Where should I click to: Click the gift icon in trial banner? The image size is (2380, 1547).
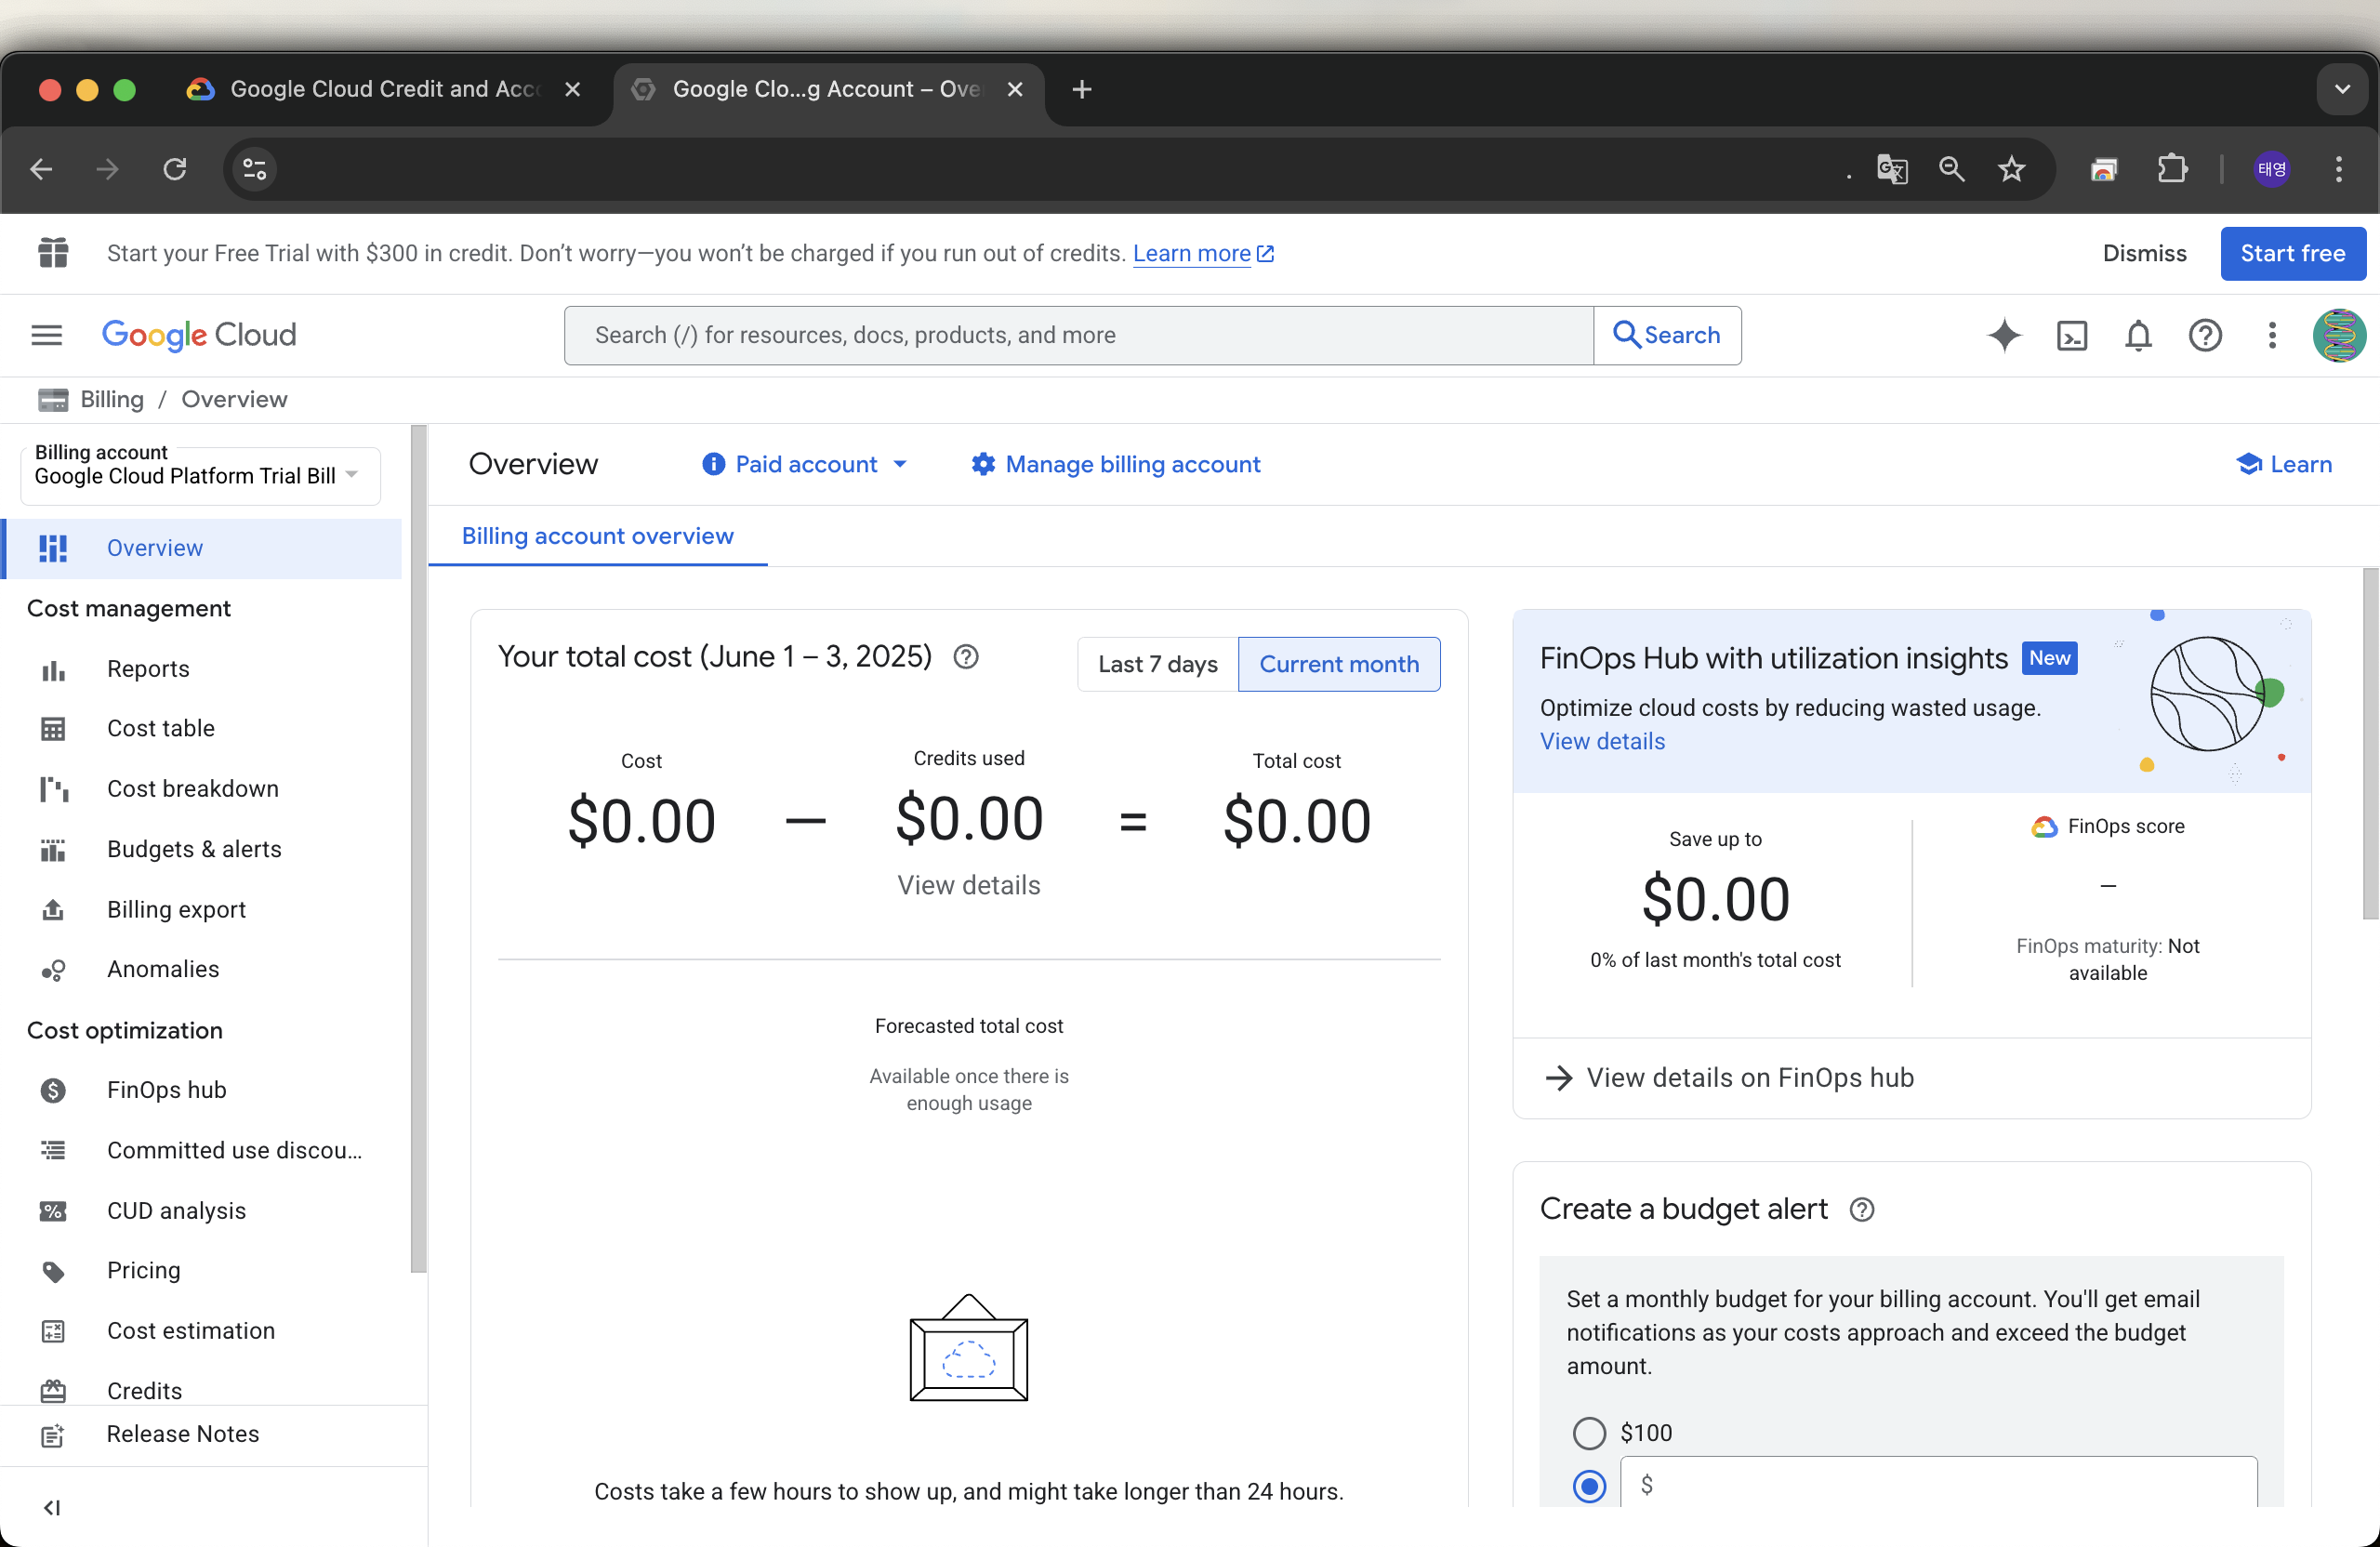(53, 253)
